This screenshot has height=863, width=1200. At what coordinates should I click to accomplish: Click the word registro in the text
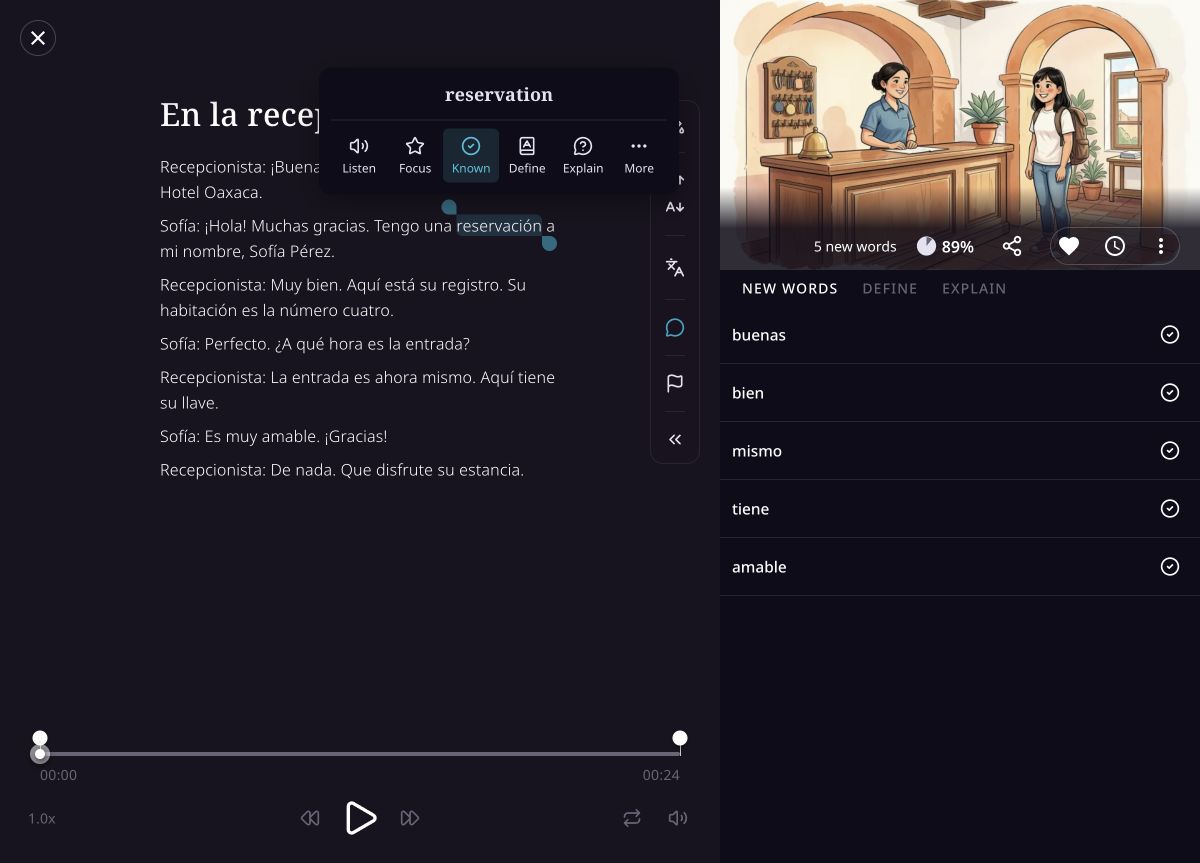point(471,285)
